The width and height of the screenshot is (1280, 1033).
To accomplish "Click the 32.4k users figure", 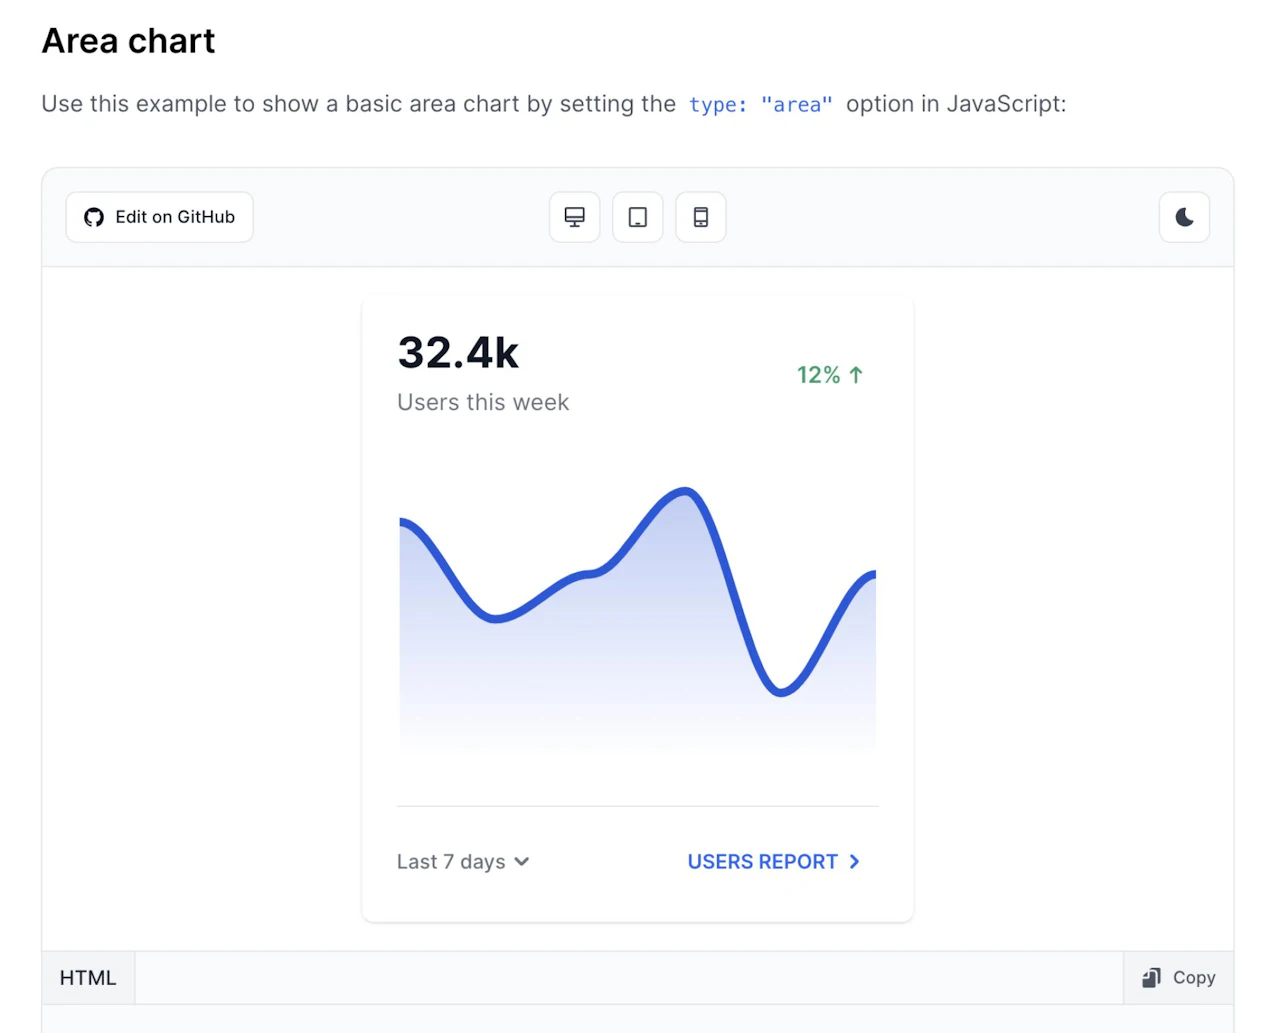I will [459, 353].
